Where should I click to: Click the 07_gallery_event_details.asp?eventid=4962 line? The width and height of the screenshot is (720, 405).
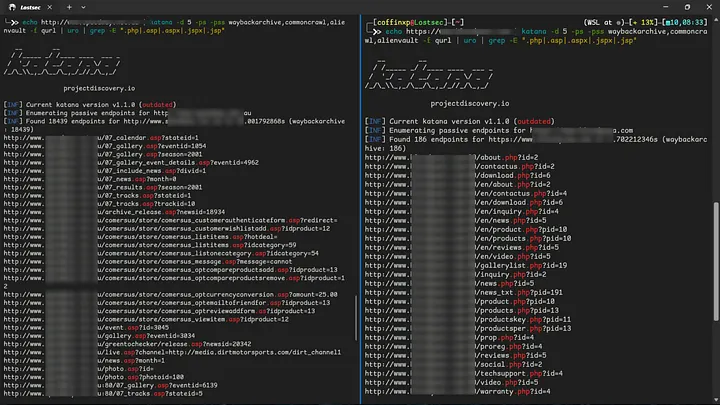pos(131,163)
